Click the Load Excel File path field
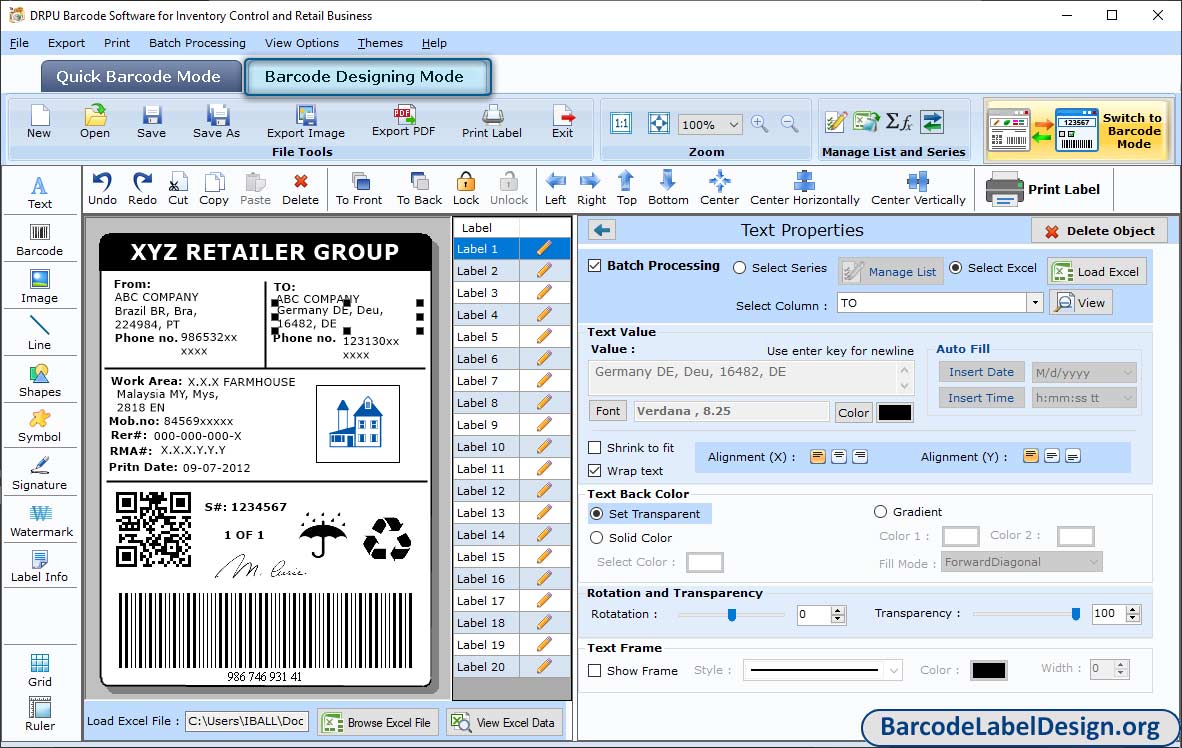The width and height of the screenshot is (1182, 748). 247,721
